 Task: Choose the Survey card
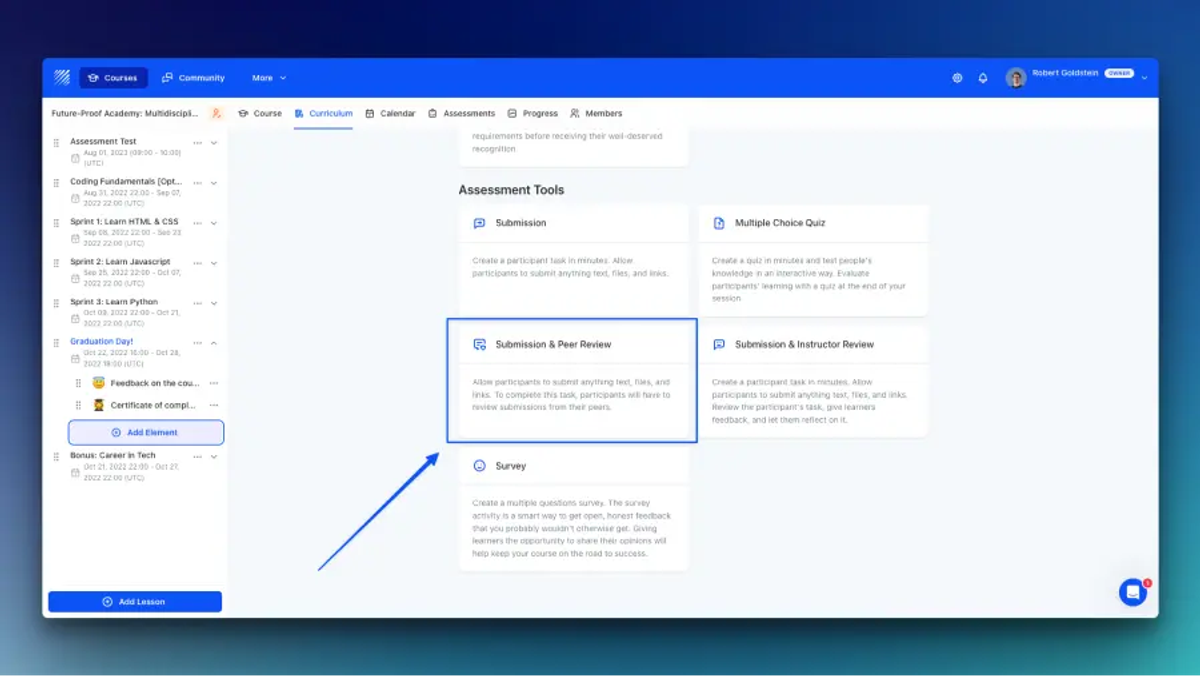tap(574, 509)
